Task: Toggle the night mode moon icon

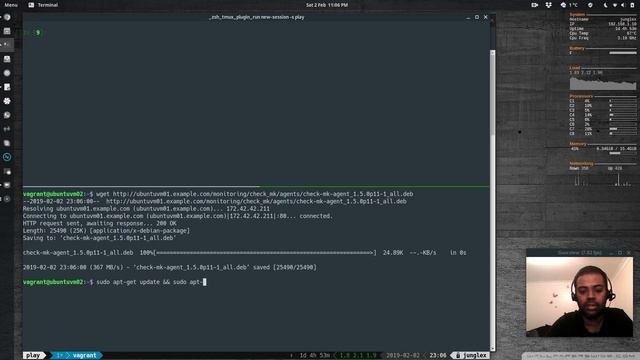Action: click(x=605, y=5)
